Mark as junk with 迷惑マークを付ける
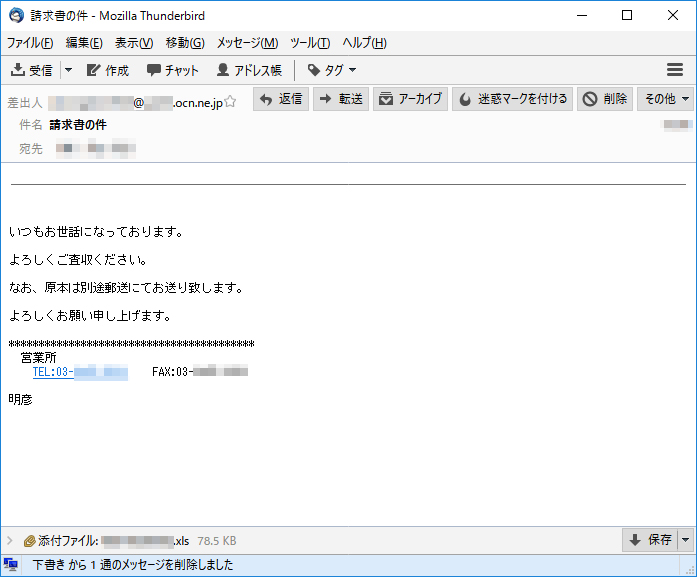The image size is (697, 577). tap(513, 99)
